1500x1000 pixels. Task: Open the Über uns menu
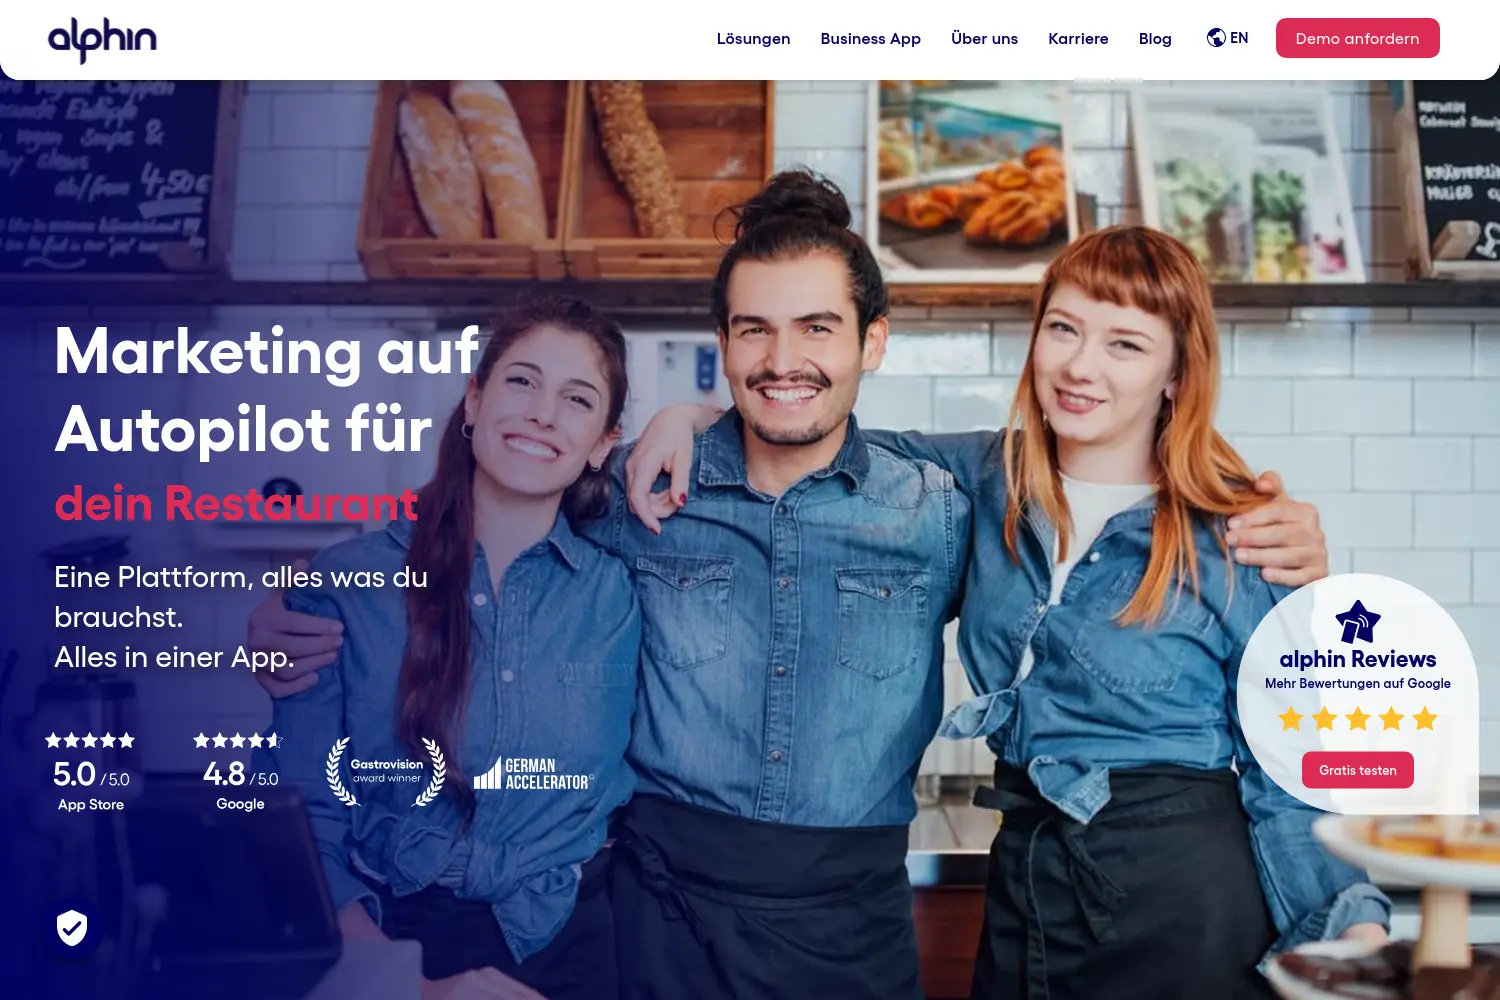pyautogui.click(x=984, y=39)
